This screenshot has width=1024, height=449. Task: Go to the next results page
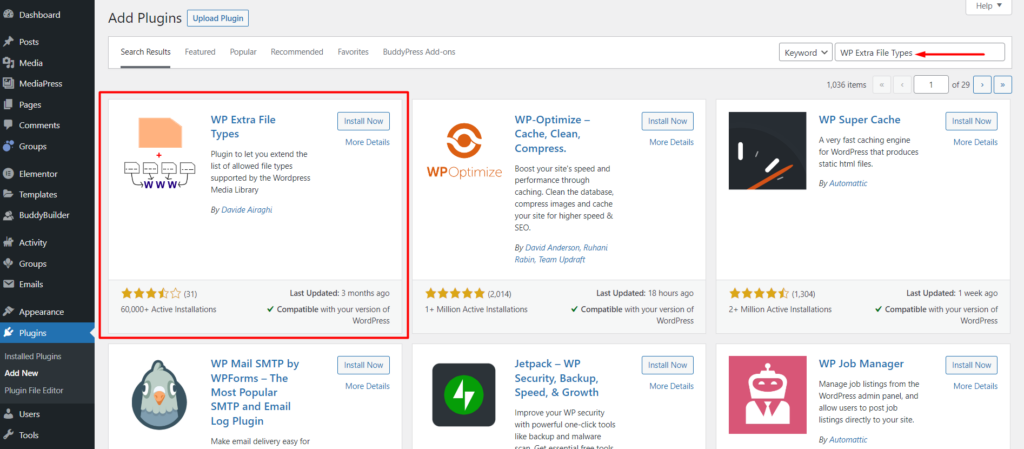(982, 85)
